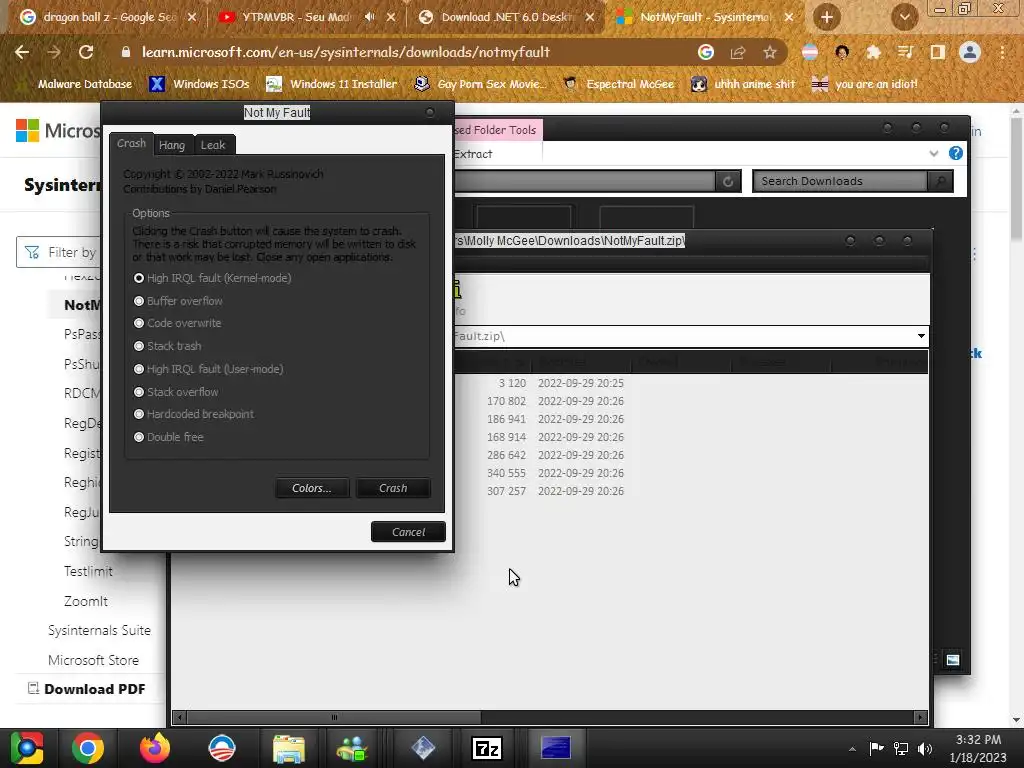Open the Extract ribbon tab
Image resolution: width=1024 pixels, height=768 pixels.
tap(473, 154)
